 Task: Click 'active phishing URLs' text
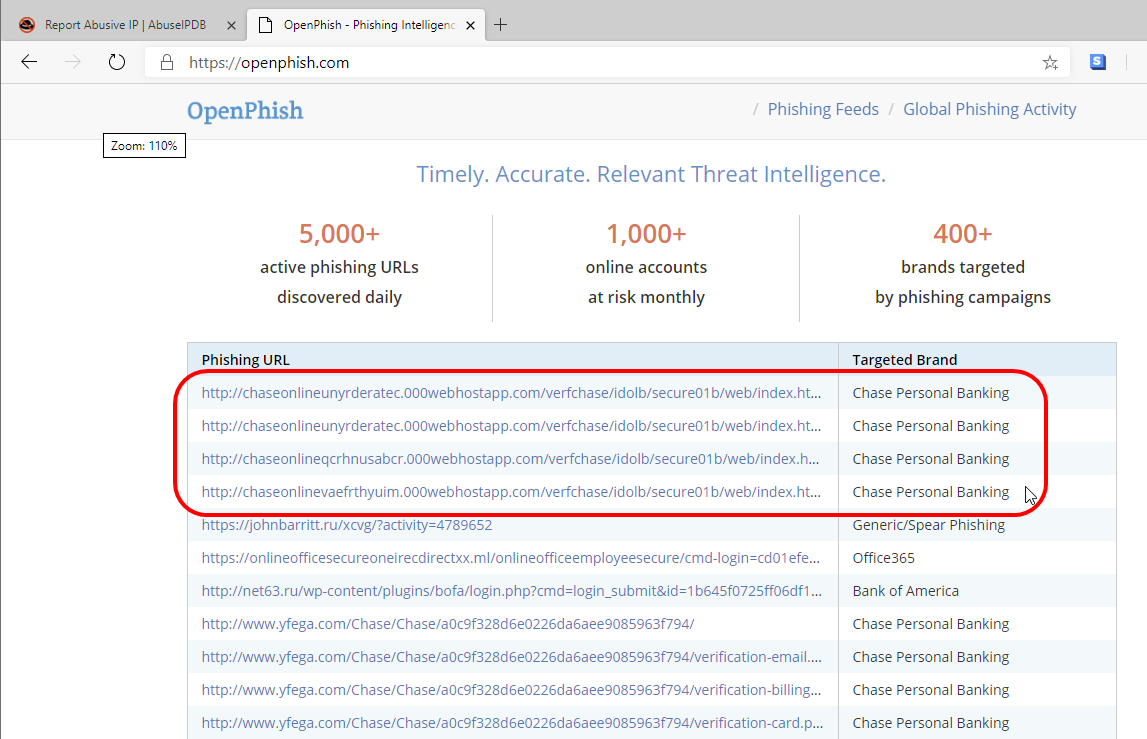[339, 267]
